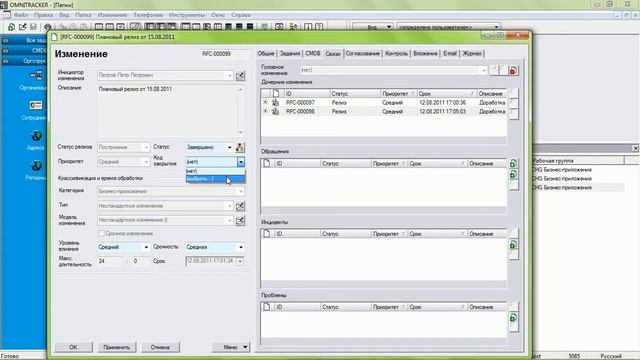Switch to the Задания tab
This screenshot has width=640, height=360.
tap(290, 53)
